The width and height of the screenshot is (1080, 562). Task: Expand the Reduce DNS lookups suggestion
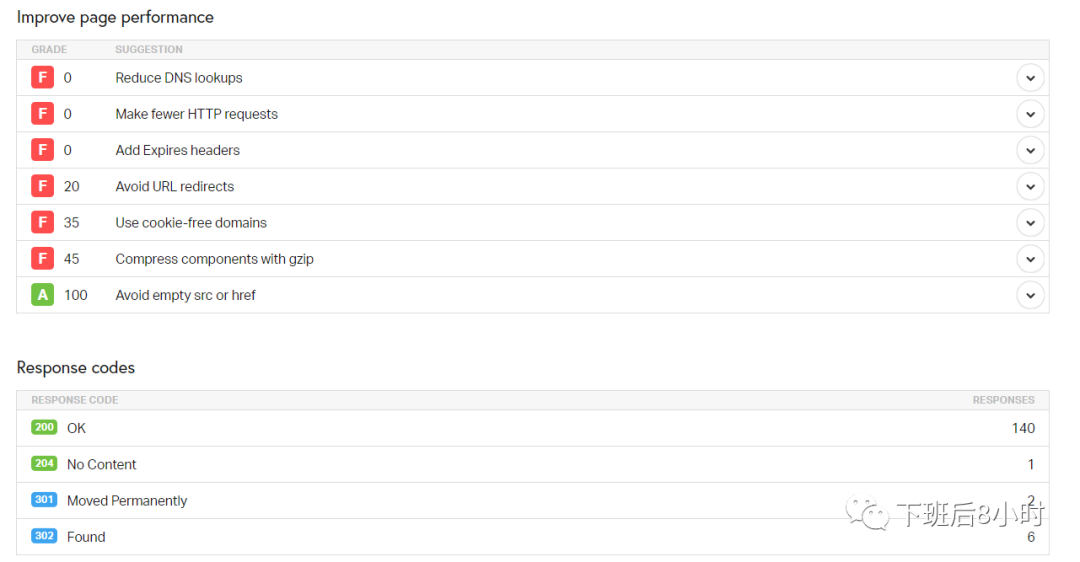click(1030, 78)
